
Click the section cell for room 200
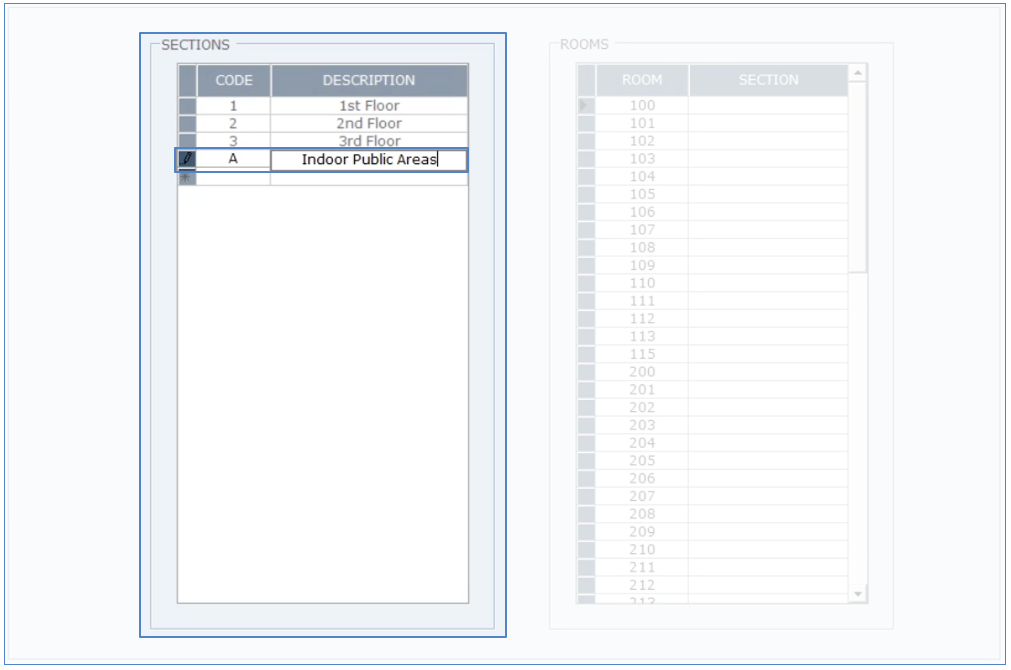click(768, 372)
